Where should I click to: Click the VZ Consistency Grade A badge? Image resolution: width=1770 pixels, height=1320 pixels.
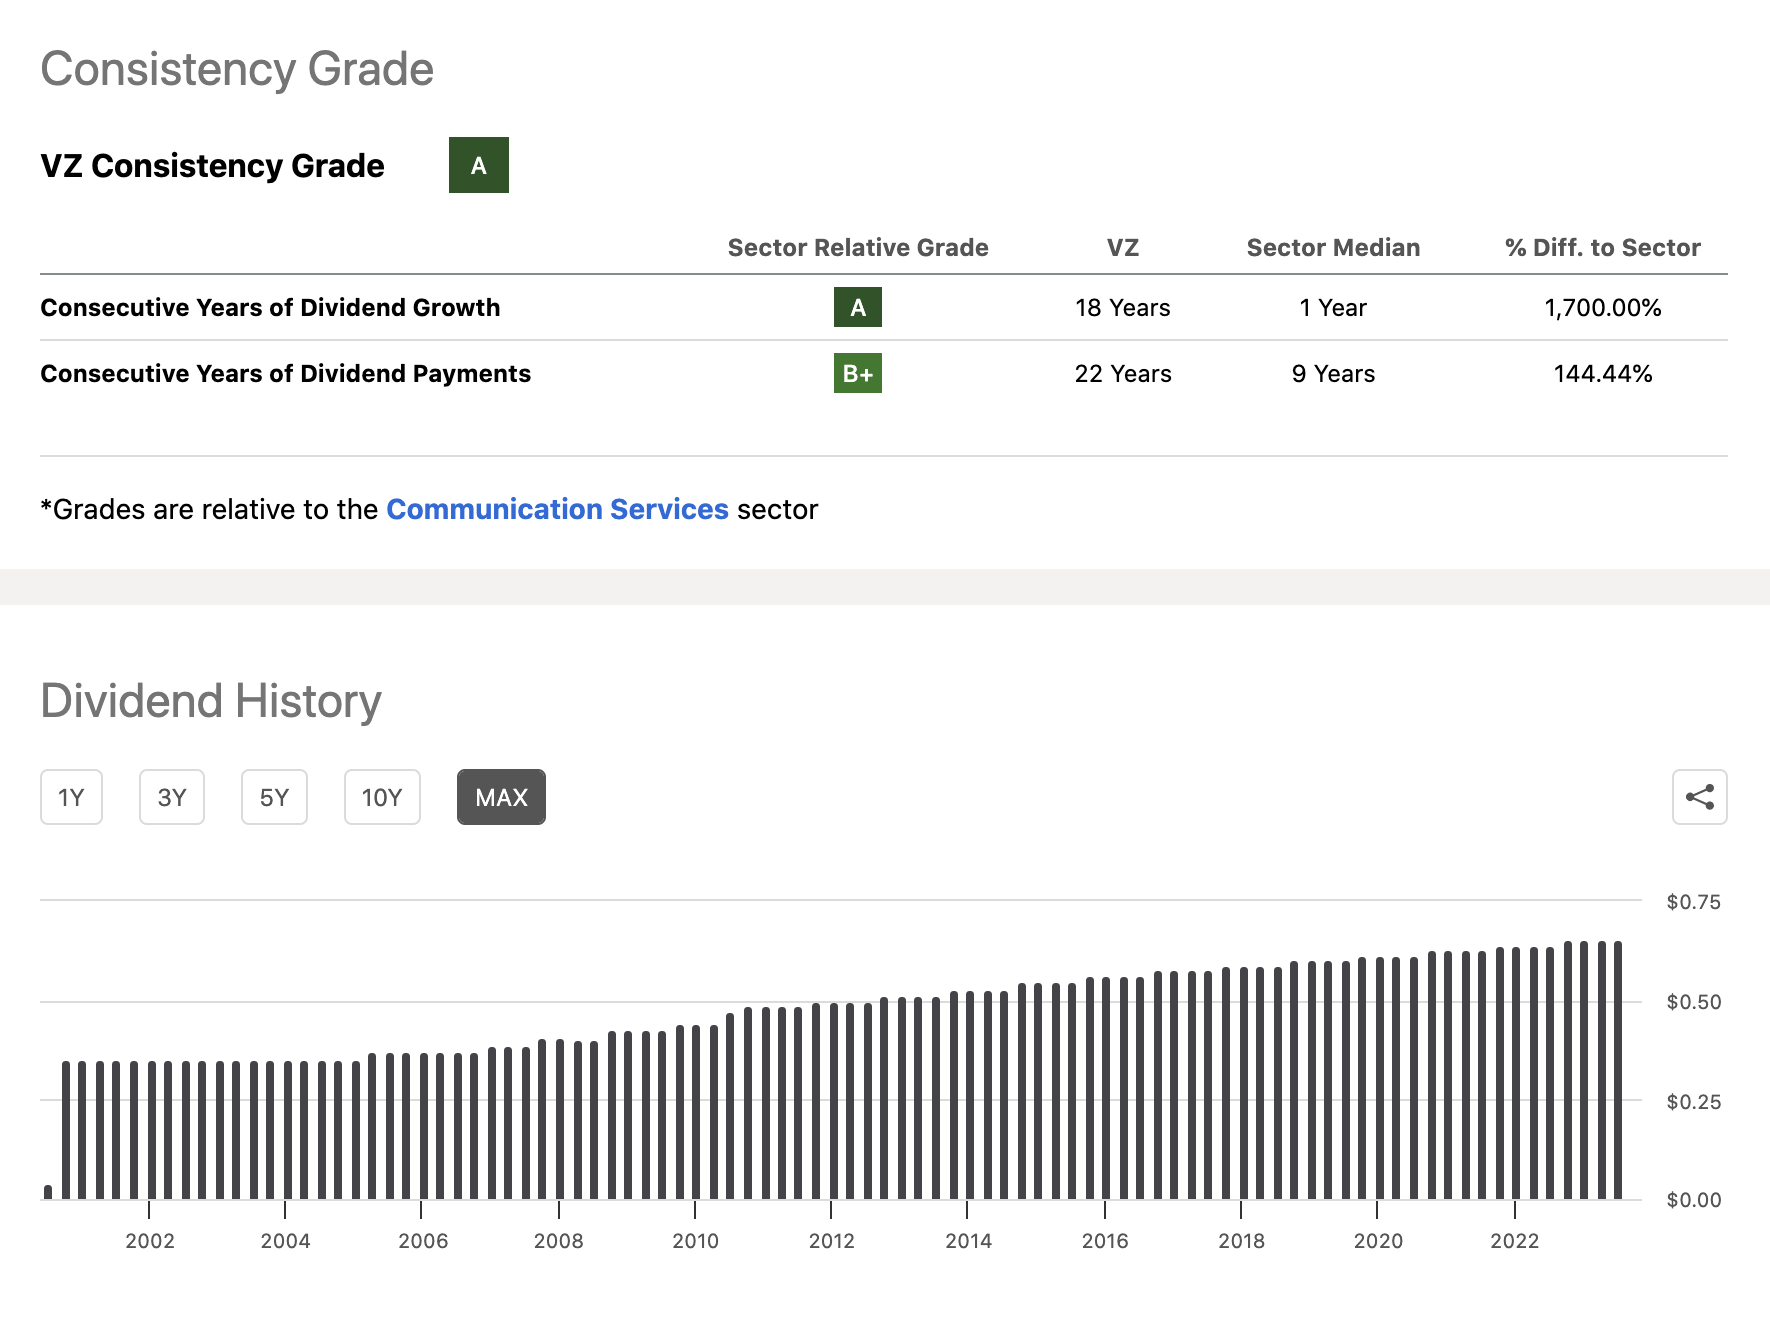pyautogui.click(x=479, y=165)
